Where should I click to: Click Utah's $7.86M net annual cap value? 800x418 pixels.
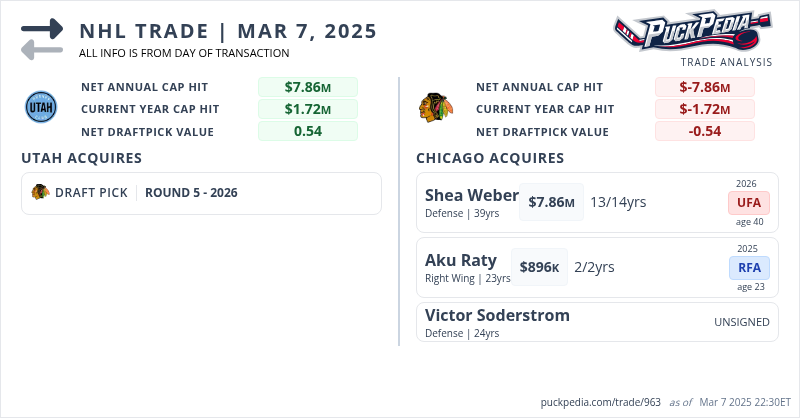pos(307,87)
